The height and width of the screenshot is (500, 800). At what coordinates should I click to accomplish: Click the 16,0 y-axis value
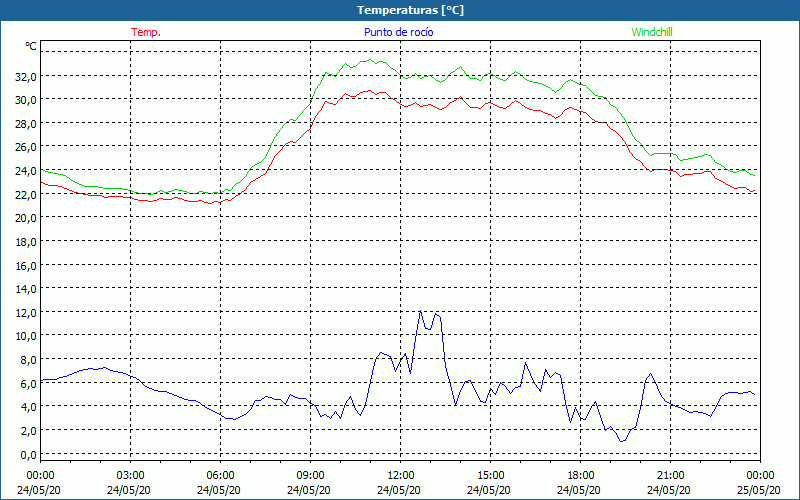tap(26, 266)
